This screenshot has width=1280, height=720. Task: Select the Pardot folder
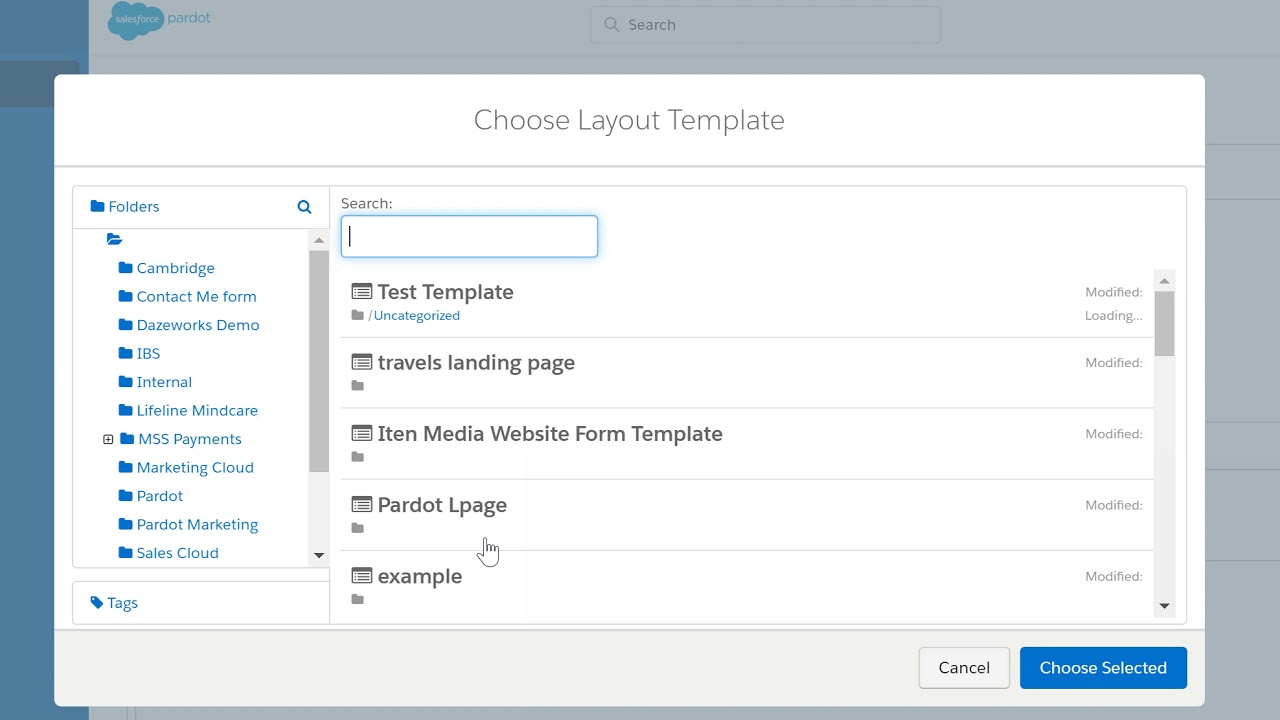coord(160,496)
